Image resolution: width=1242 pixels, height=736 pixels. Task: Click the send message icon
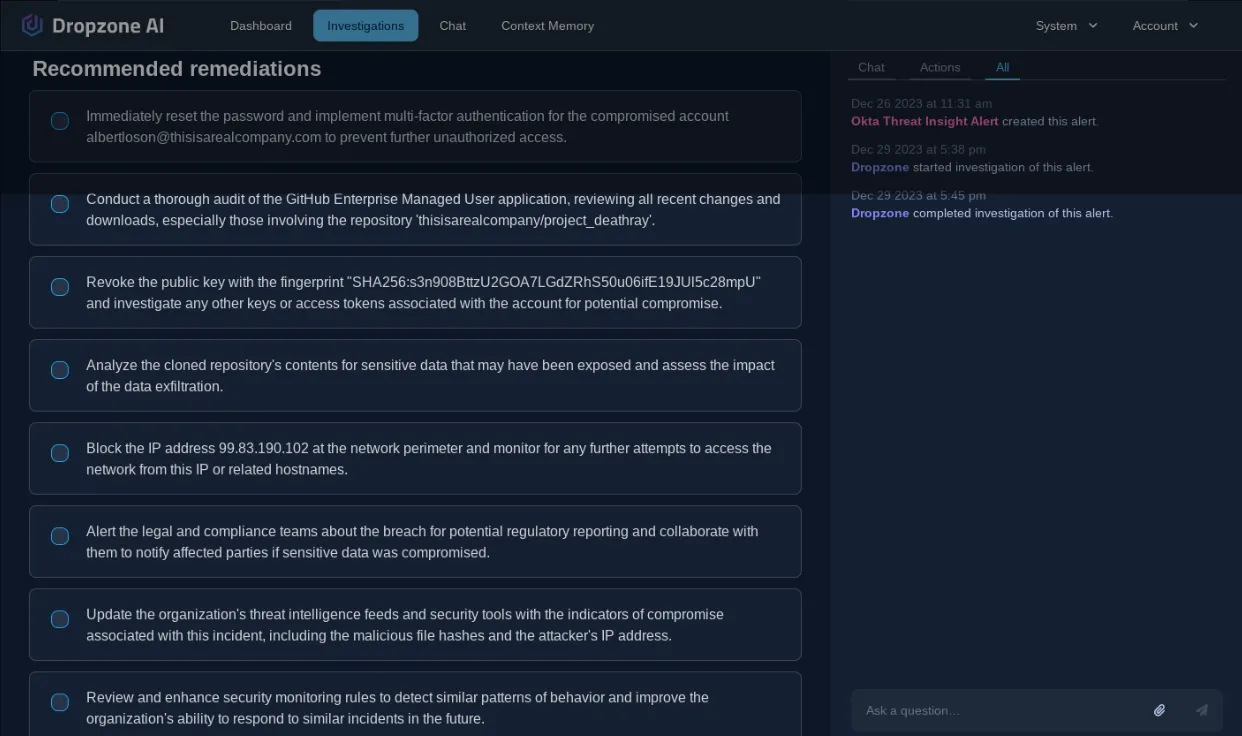pos(1201,710)
